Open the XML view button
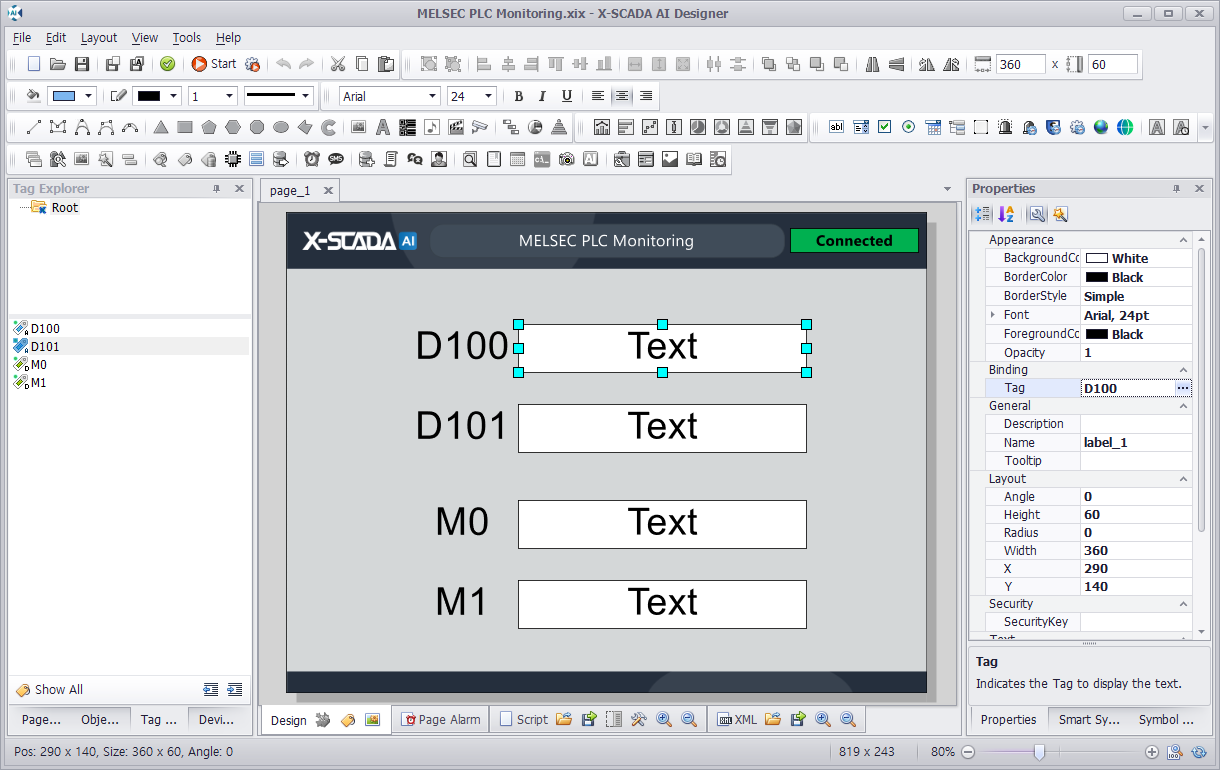Viewport: 1220px width, 770px height. point(737,719)
